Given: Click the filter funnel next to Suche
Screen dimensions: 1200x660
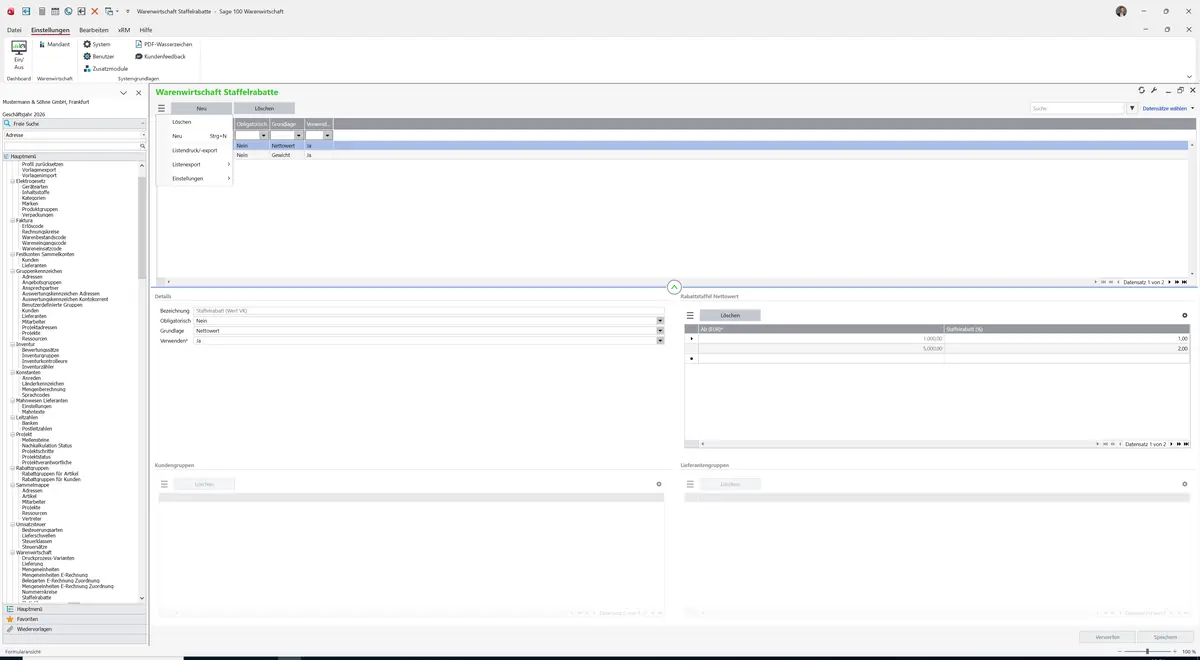Looking at the screenshot, I should (x=1133, y=108).
